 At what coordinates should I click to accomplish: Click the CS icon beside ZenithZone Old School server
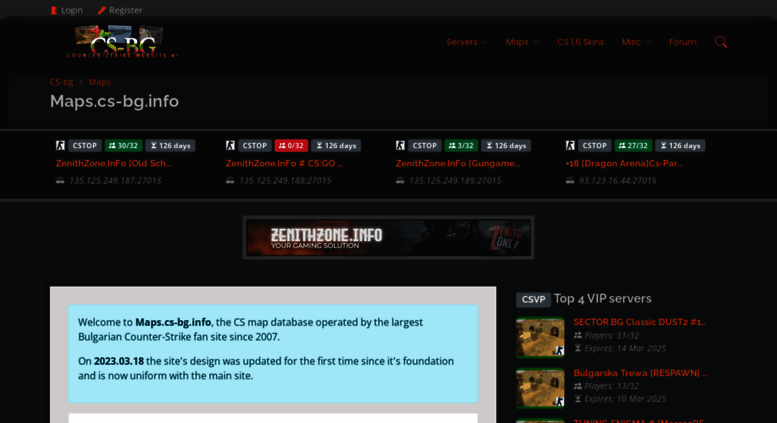pyautogui.click(x=60, y=145)
